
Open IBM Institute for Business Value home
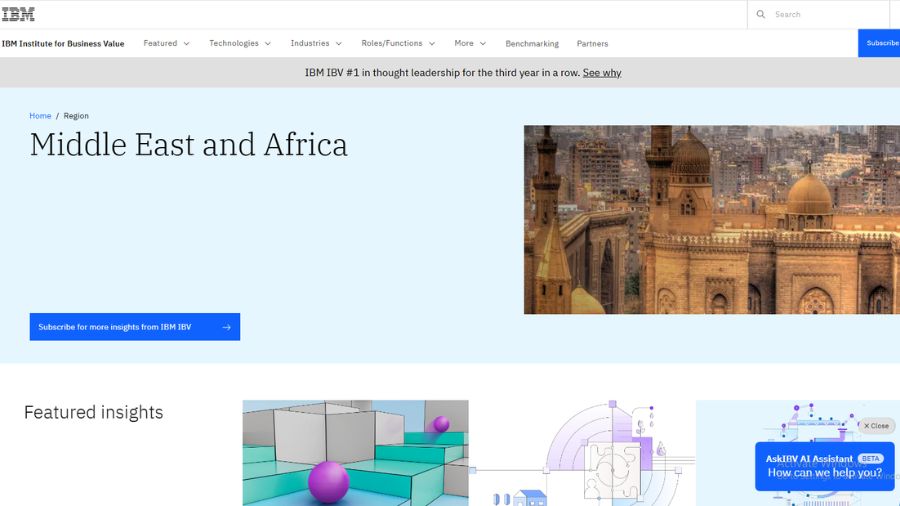(63, 44)
